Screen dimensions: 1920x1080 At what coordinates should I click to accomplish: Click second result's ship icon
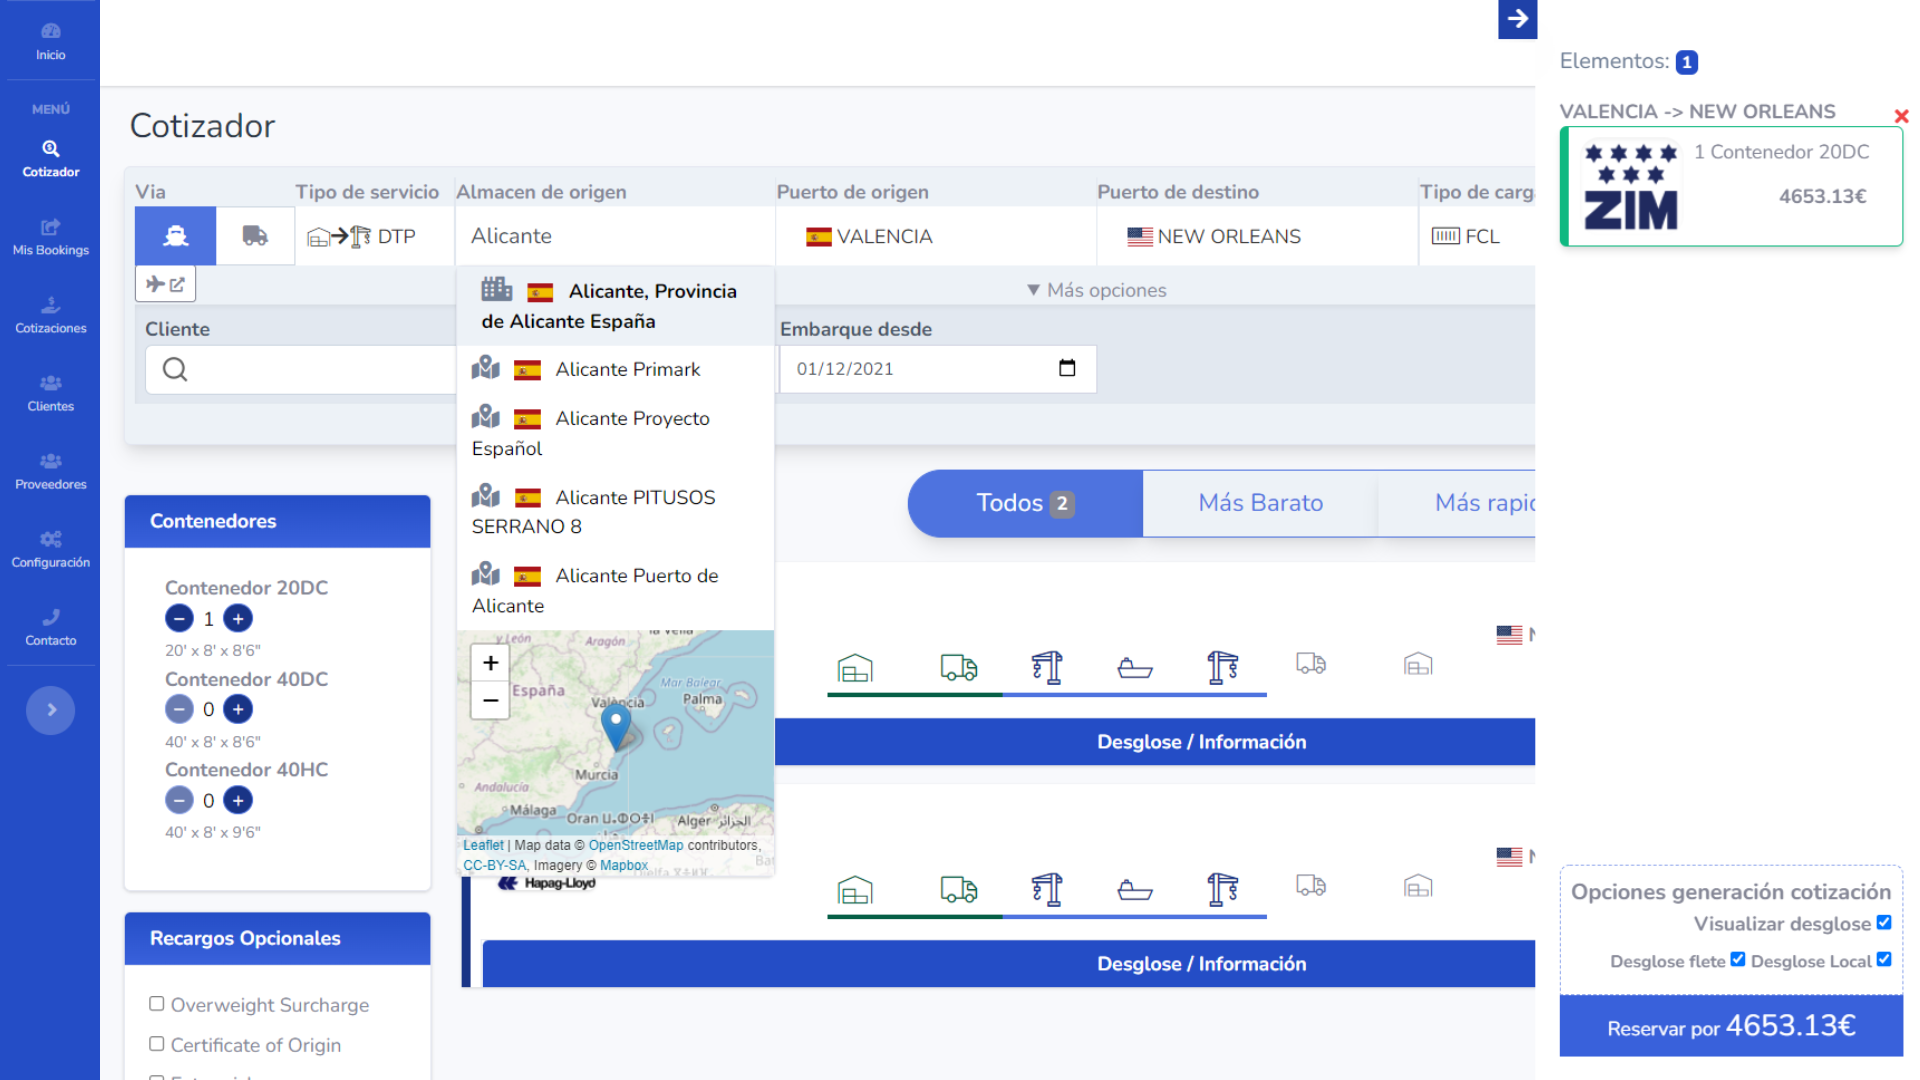pos(1135,889)
